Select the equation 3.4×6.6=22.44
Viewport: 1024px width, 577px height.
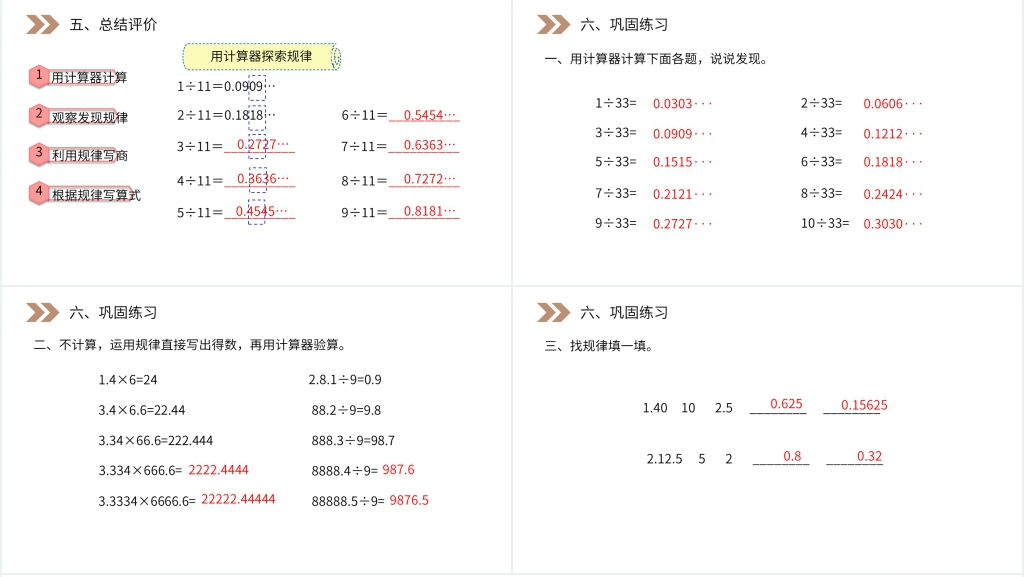[142, 411]
